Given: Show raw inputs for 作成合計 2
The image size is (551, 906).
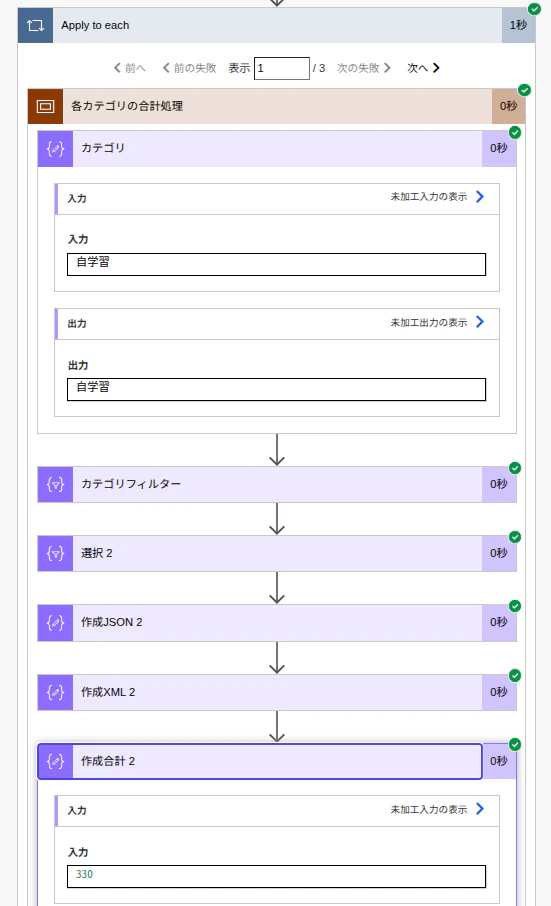Looking at the screenshot, I should point(437,810).
